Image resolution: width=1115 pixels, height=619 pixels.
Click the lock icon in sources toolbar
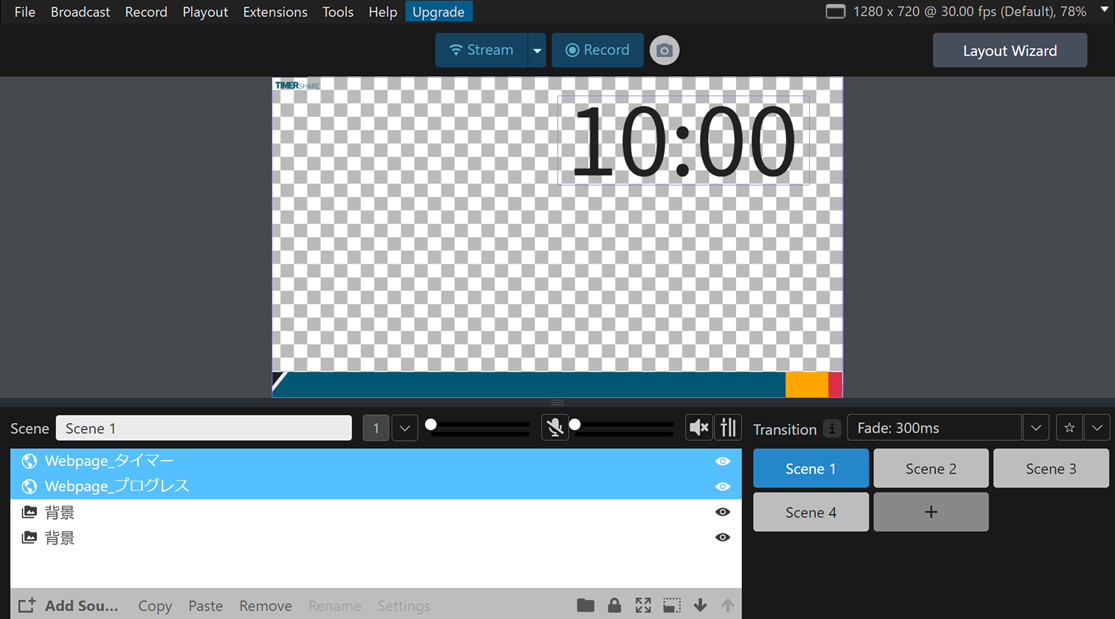click(x=614, y=605)
